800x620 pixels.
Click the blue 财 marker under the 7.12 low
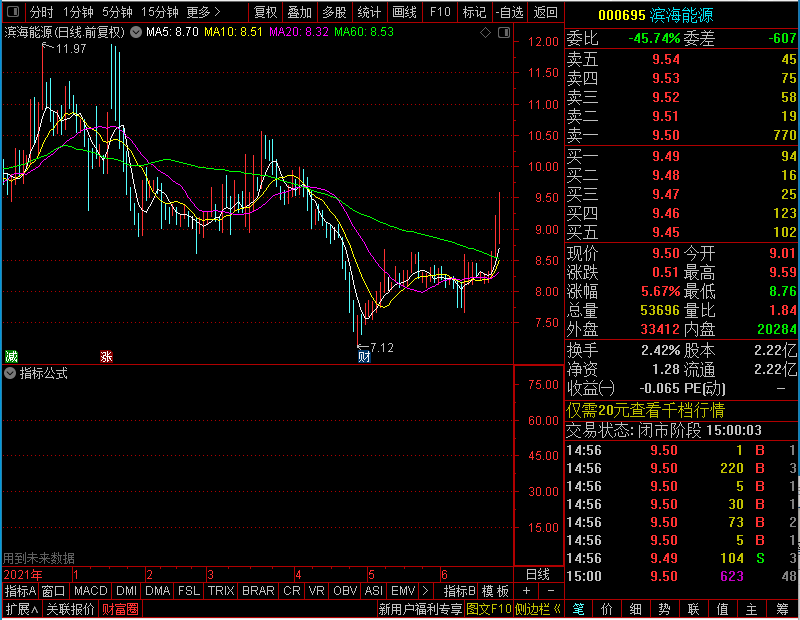pos(364,356)
